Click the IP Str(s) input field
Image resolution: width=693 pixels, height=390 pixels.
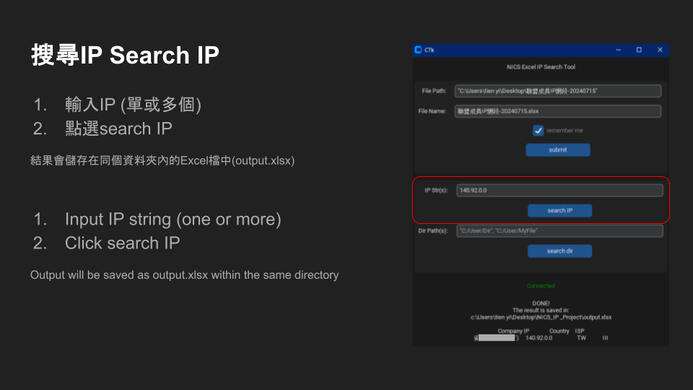[x=560, y=190]
